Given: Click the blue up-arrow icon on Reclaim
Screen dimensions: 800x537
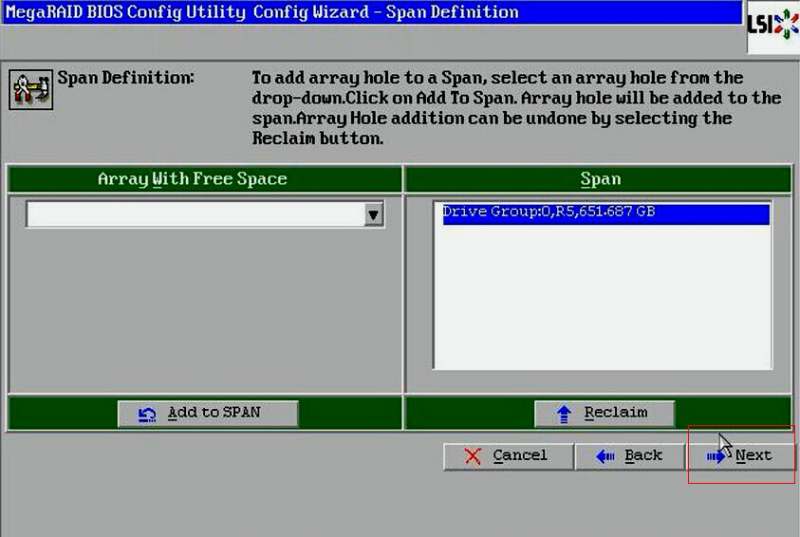Looking at the screenshot, I should tap(565, 413).
